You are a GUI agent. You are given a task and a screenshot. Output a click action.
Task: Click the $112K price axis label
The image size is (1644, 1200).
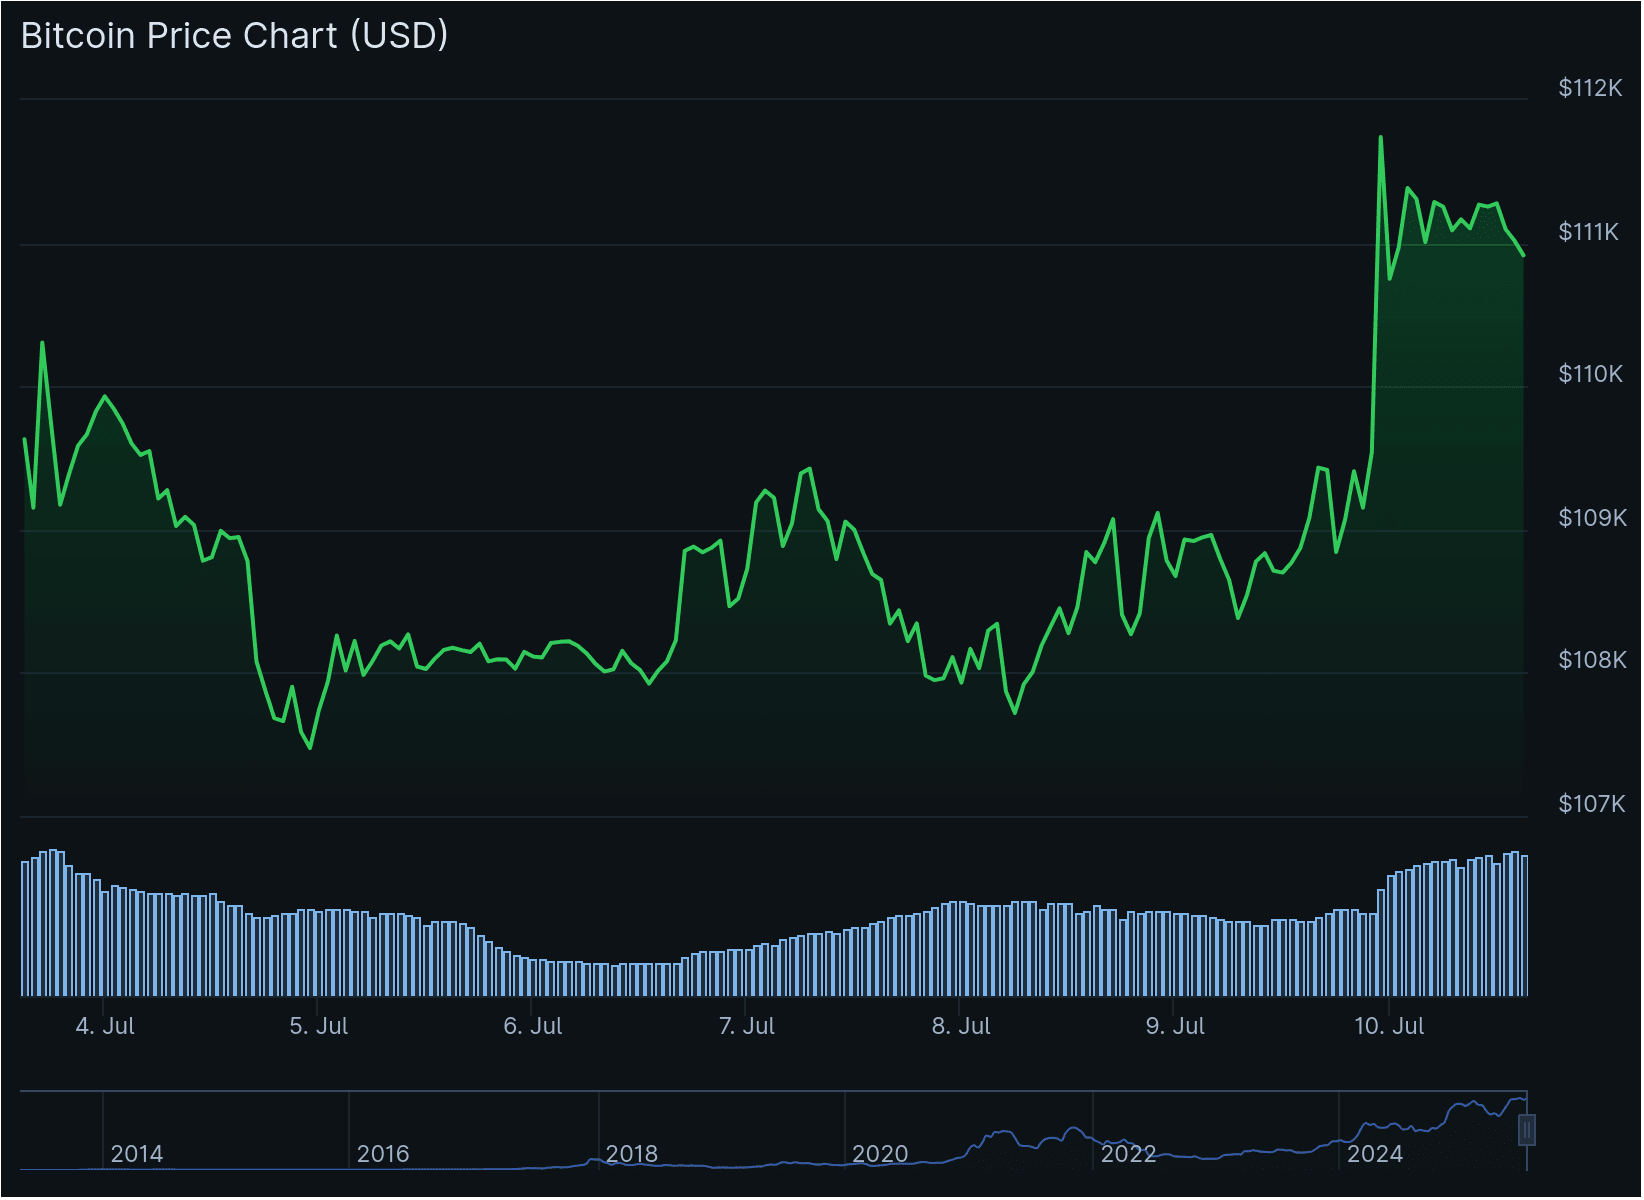pyautogui.click(x=1590, y=88)
